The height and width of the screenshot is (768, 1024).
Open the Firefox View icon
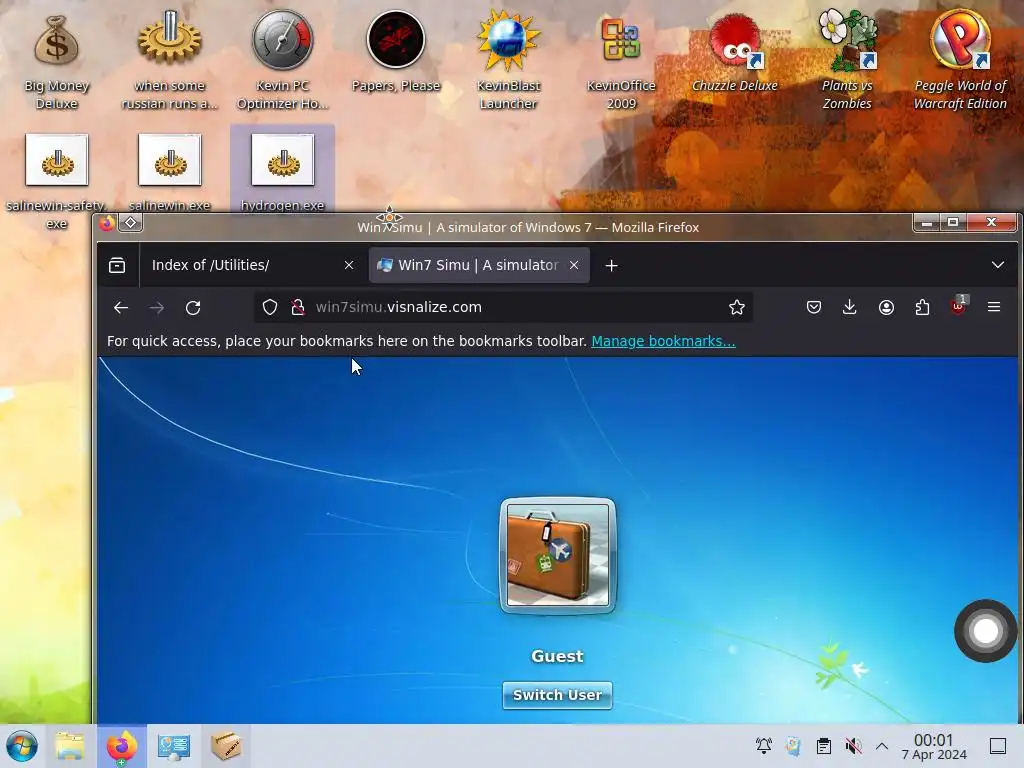coord(117,265)
